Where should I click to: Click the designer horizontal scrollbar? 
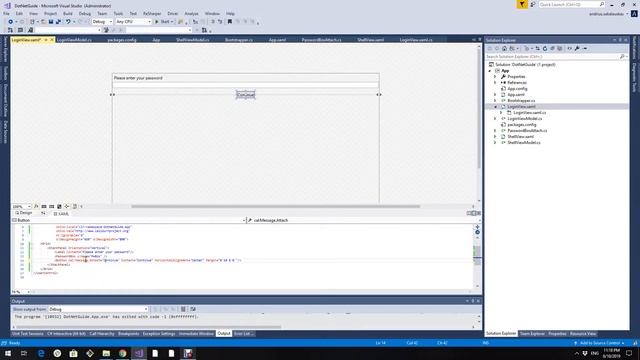(x=276, y=207)
